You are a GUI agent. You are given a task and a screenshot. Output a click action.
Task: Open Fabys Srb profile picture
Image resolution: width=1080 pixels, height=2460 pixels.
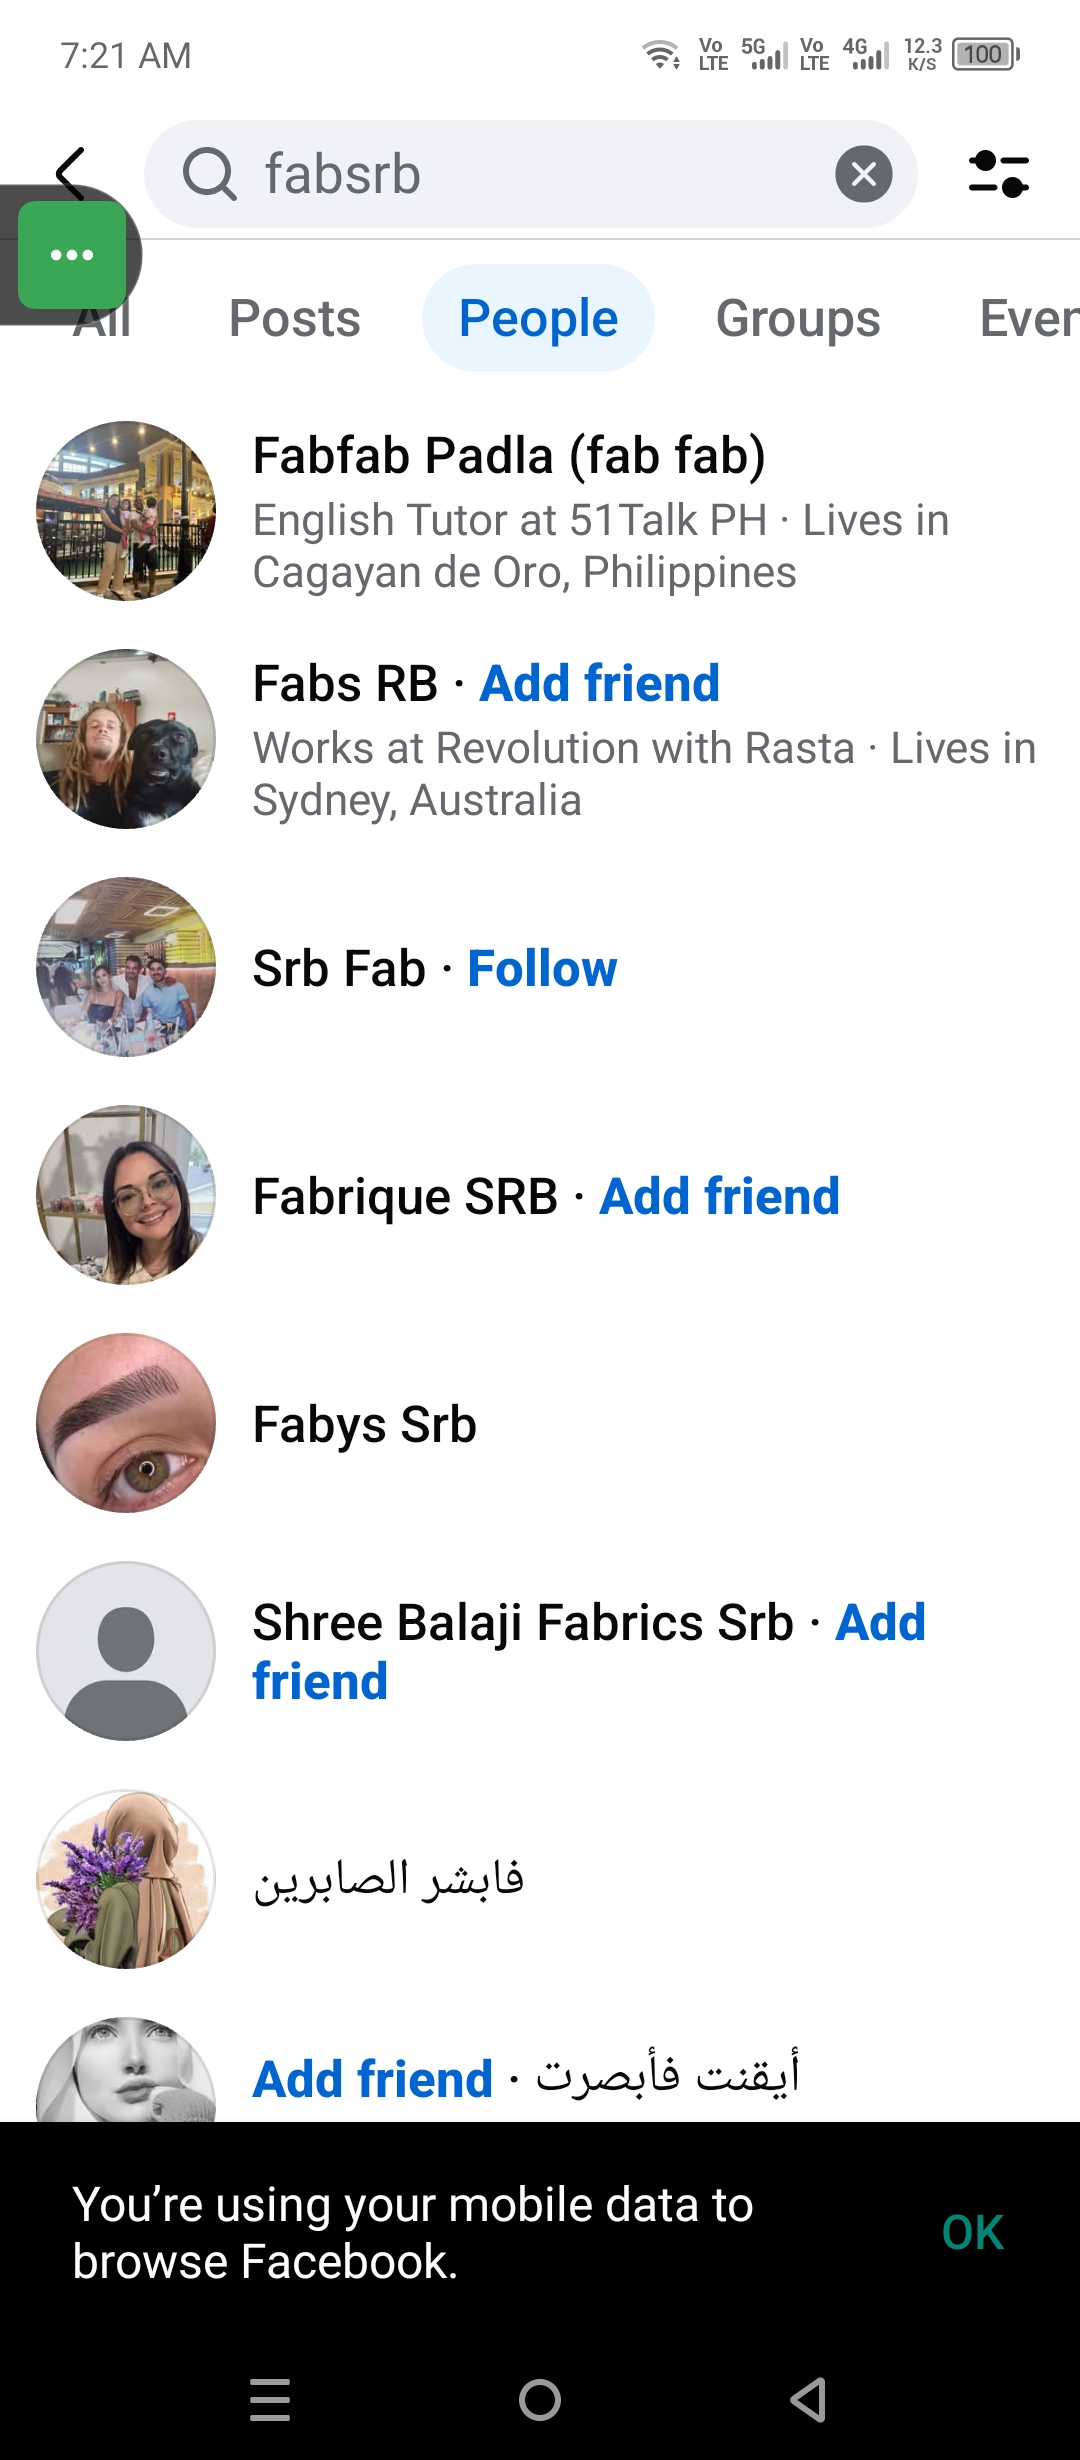click(126, 1423)
